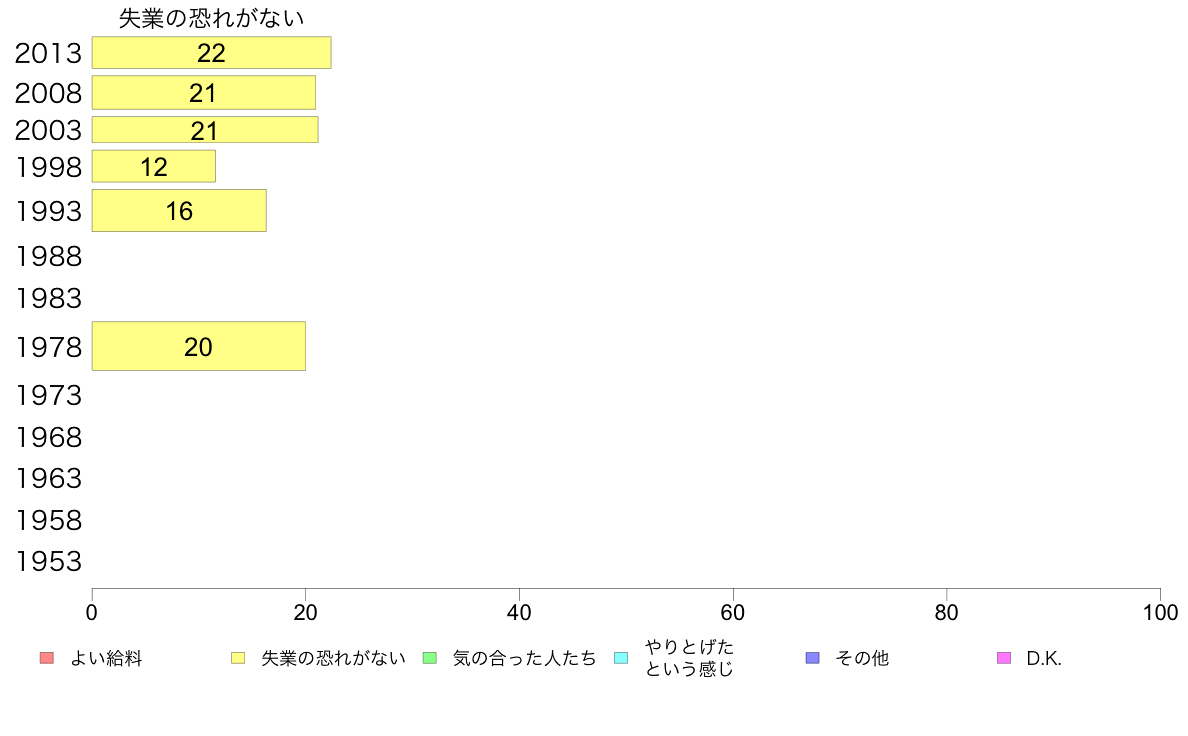Viewport: 1188px width, 736px height.
Task: Select the 1978 bar showing 20
Action: tap(199, 346)
